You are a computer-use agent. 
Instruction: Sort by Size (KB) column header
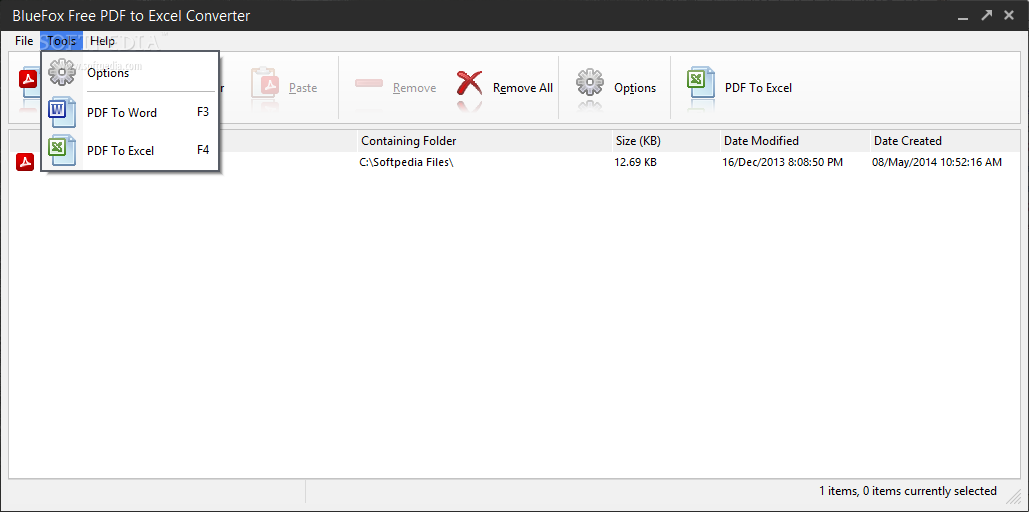pyautogui.click(x=665, y=140)
